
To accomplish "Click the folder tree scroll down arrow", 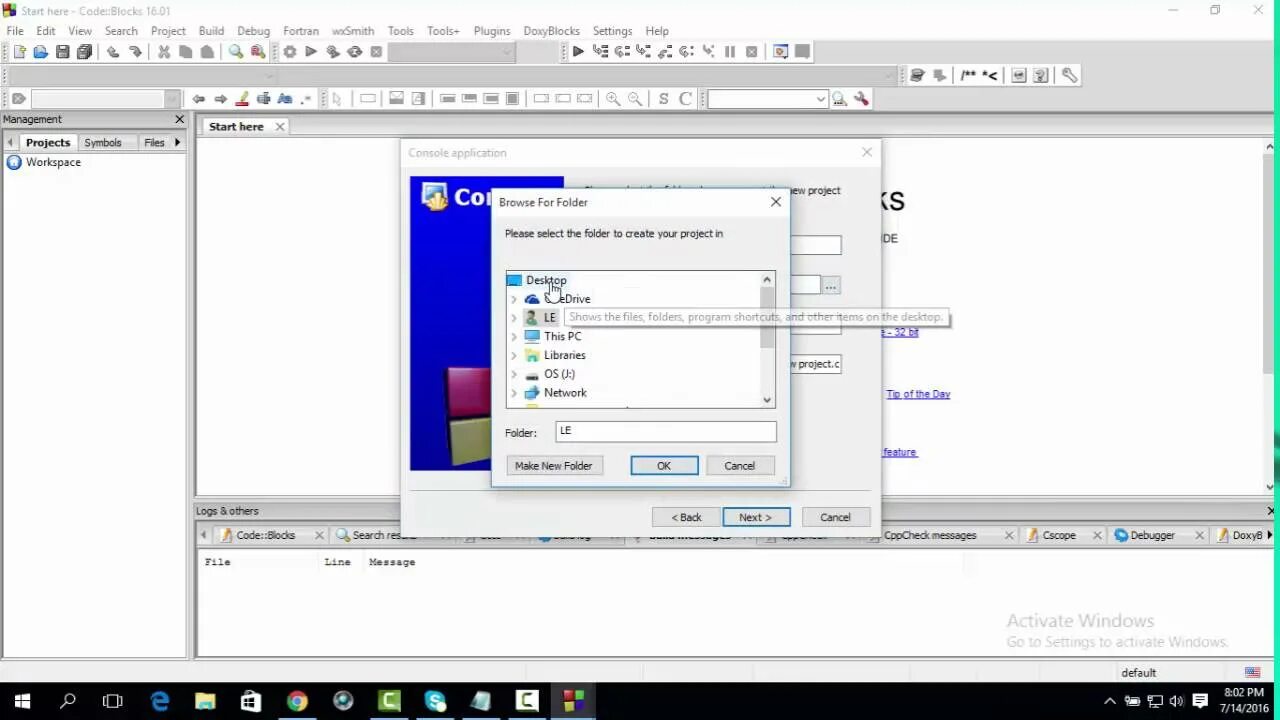I will (x=767, y=400).
